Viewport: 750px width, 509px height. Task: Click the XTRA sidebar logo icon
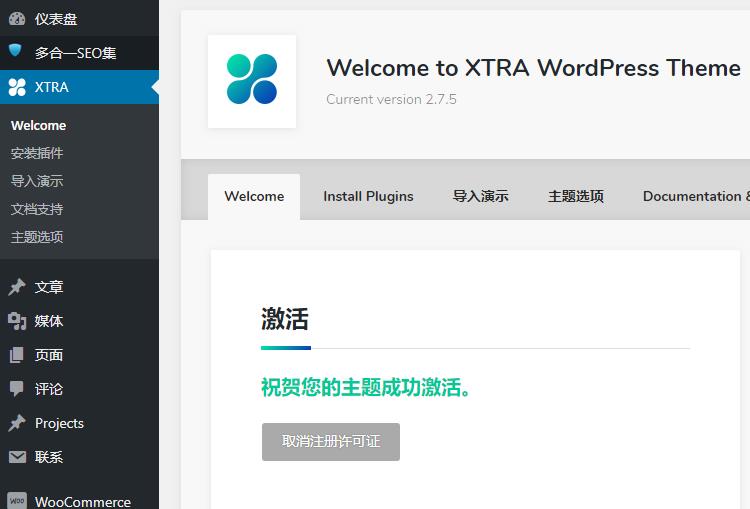(17, 87)
